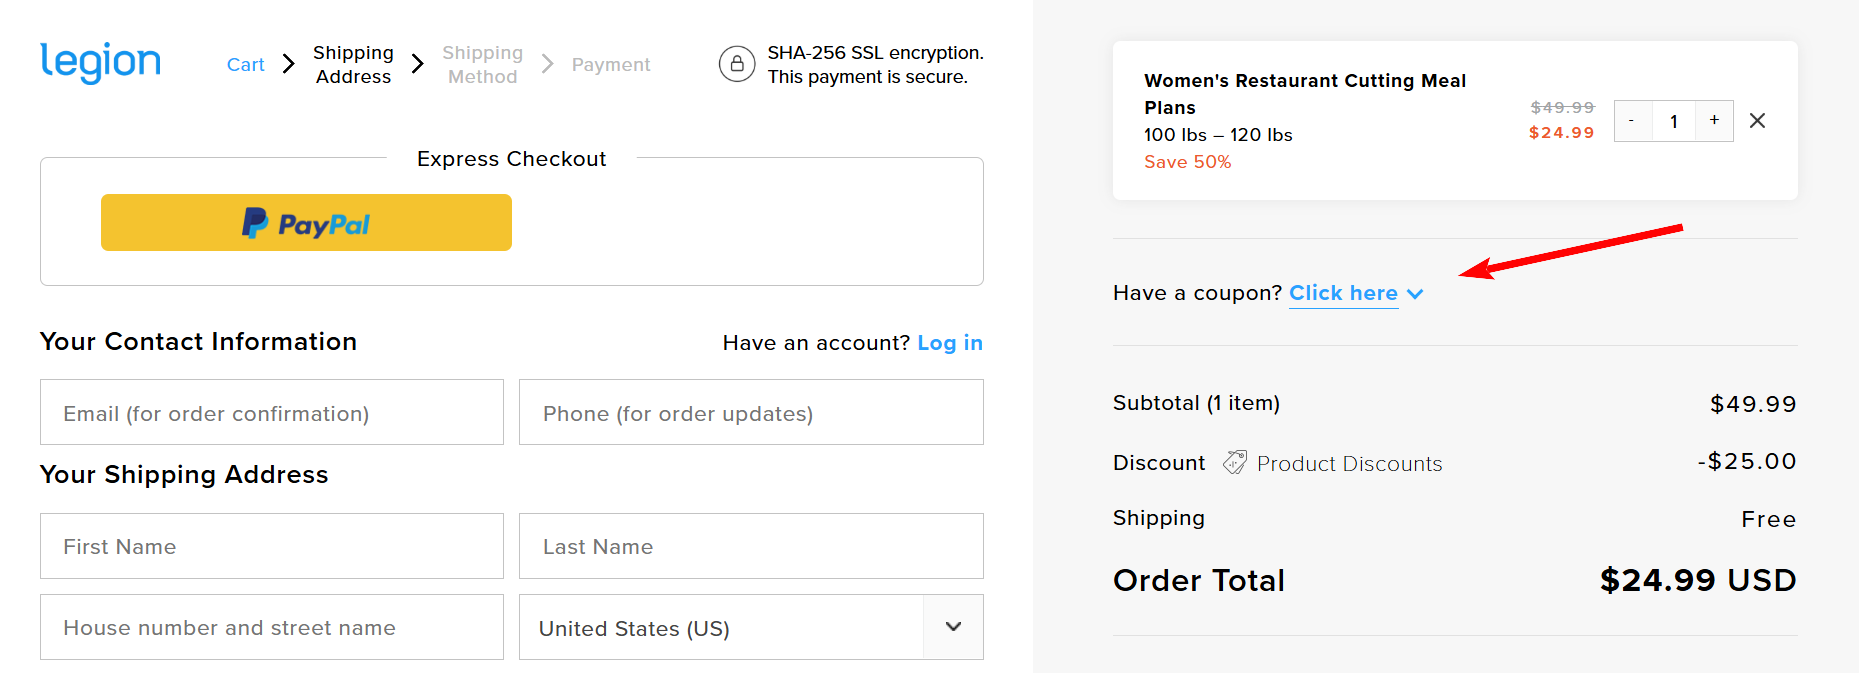Focus the House number and street field
The image size is (1859, 673).
point(272,628)
